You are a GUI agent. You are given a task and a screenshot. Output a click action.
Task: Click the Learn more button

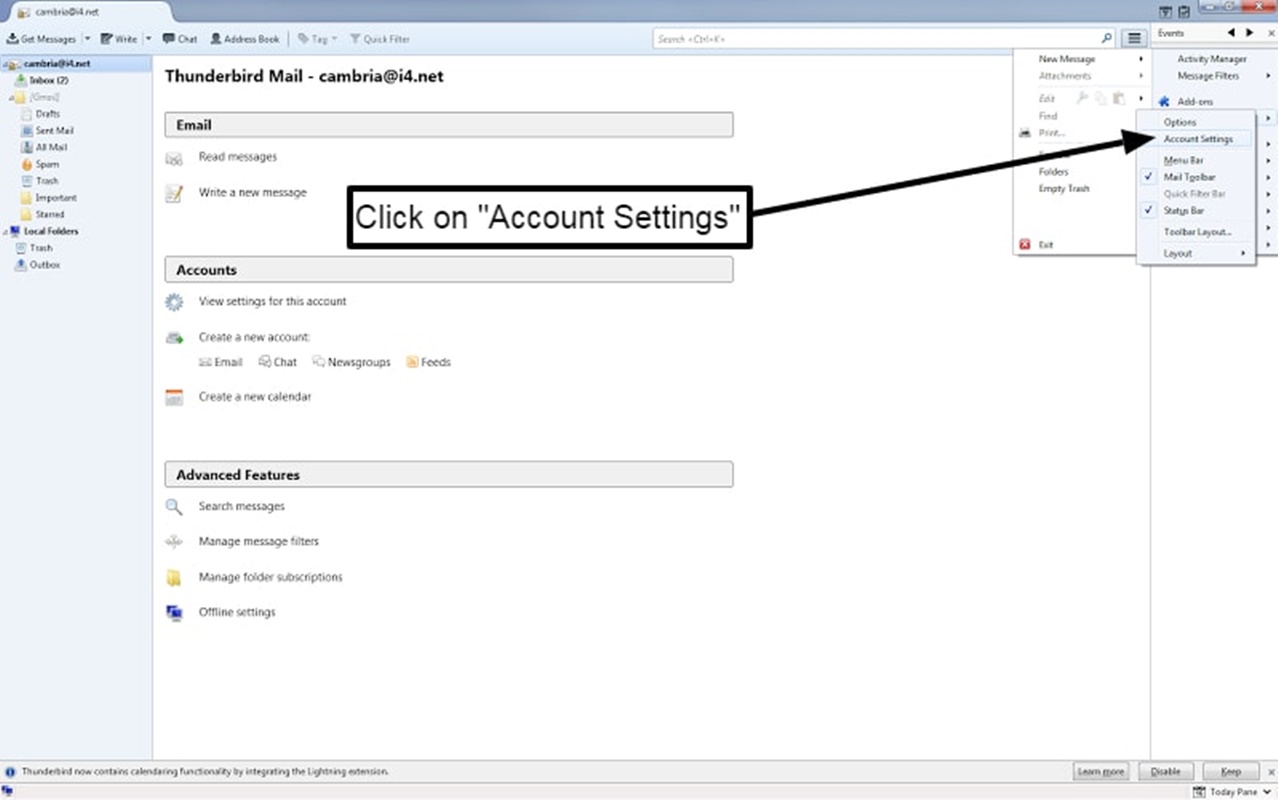1101,772
